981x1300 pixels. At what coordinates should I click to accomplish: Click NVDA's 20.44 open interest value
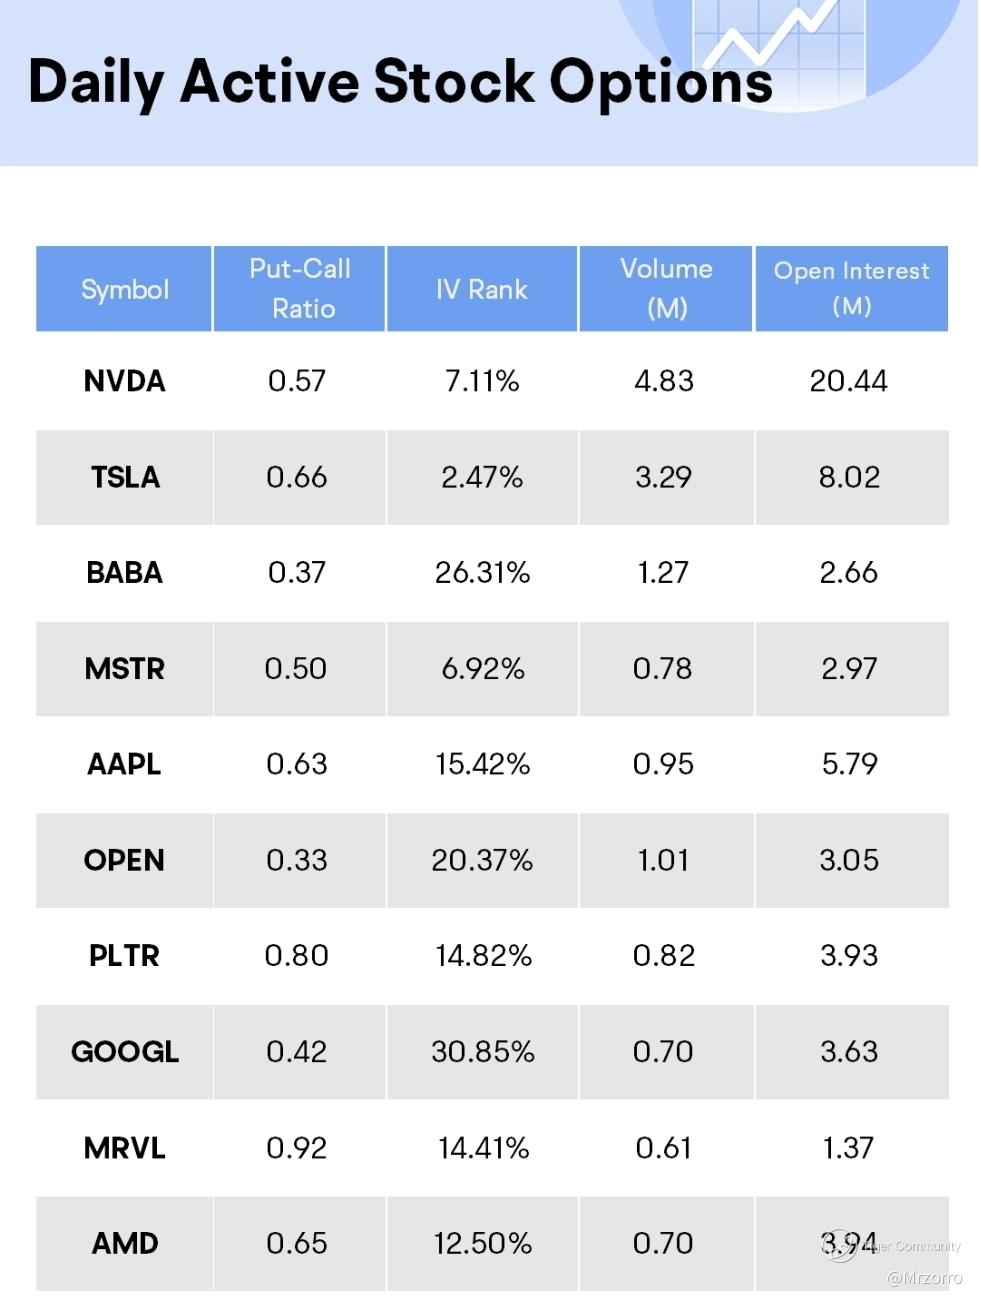coord(849,381)
